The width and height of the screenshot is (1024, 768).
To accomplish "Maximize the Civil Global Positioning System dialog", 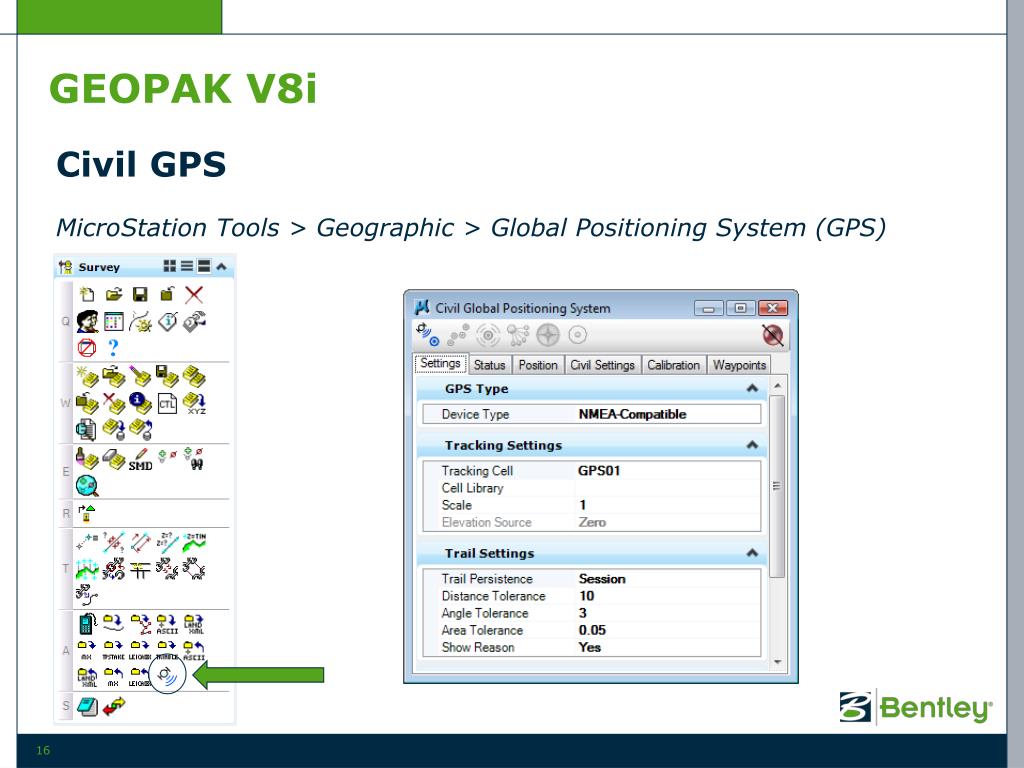I will pyautogui.click(x=741, y=308).
